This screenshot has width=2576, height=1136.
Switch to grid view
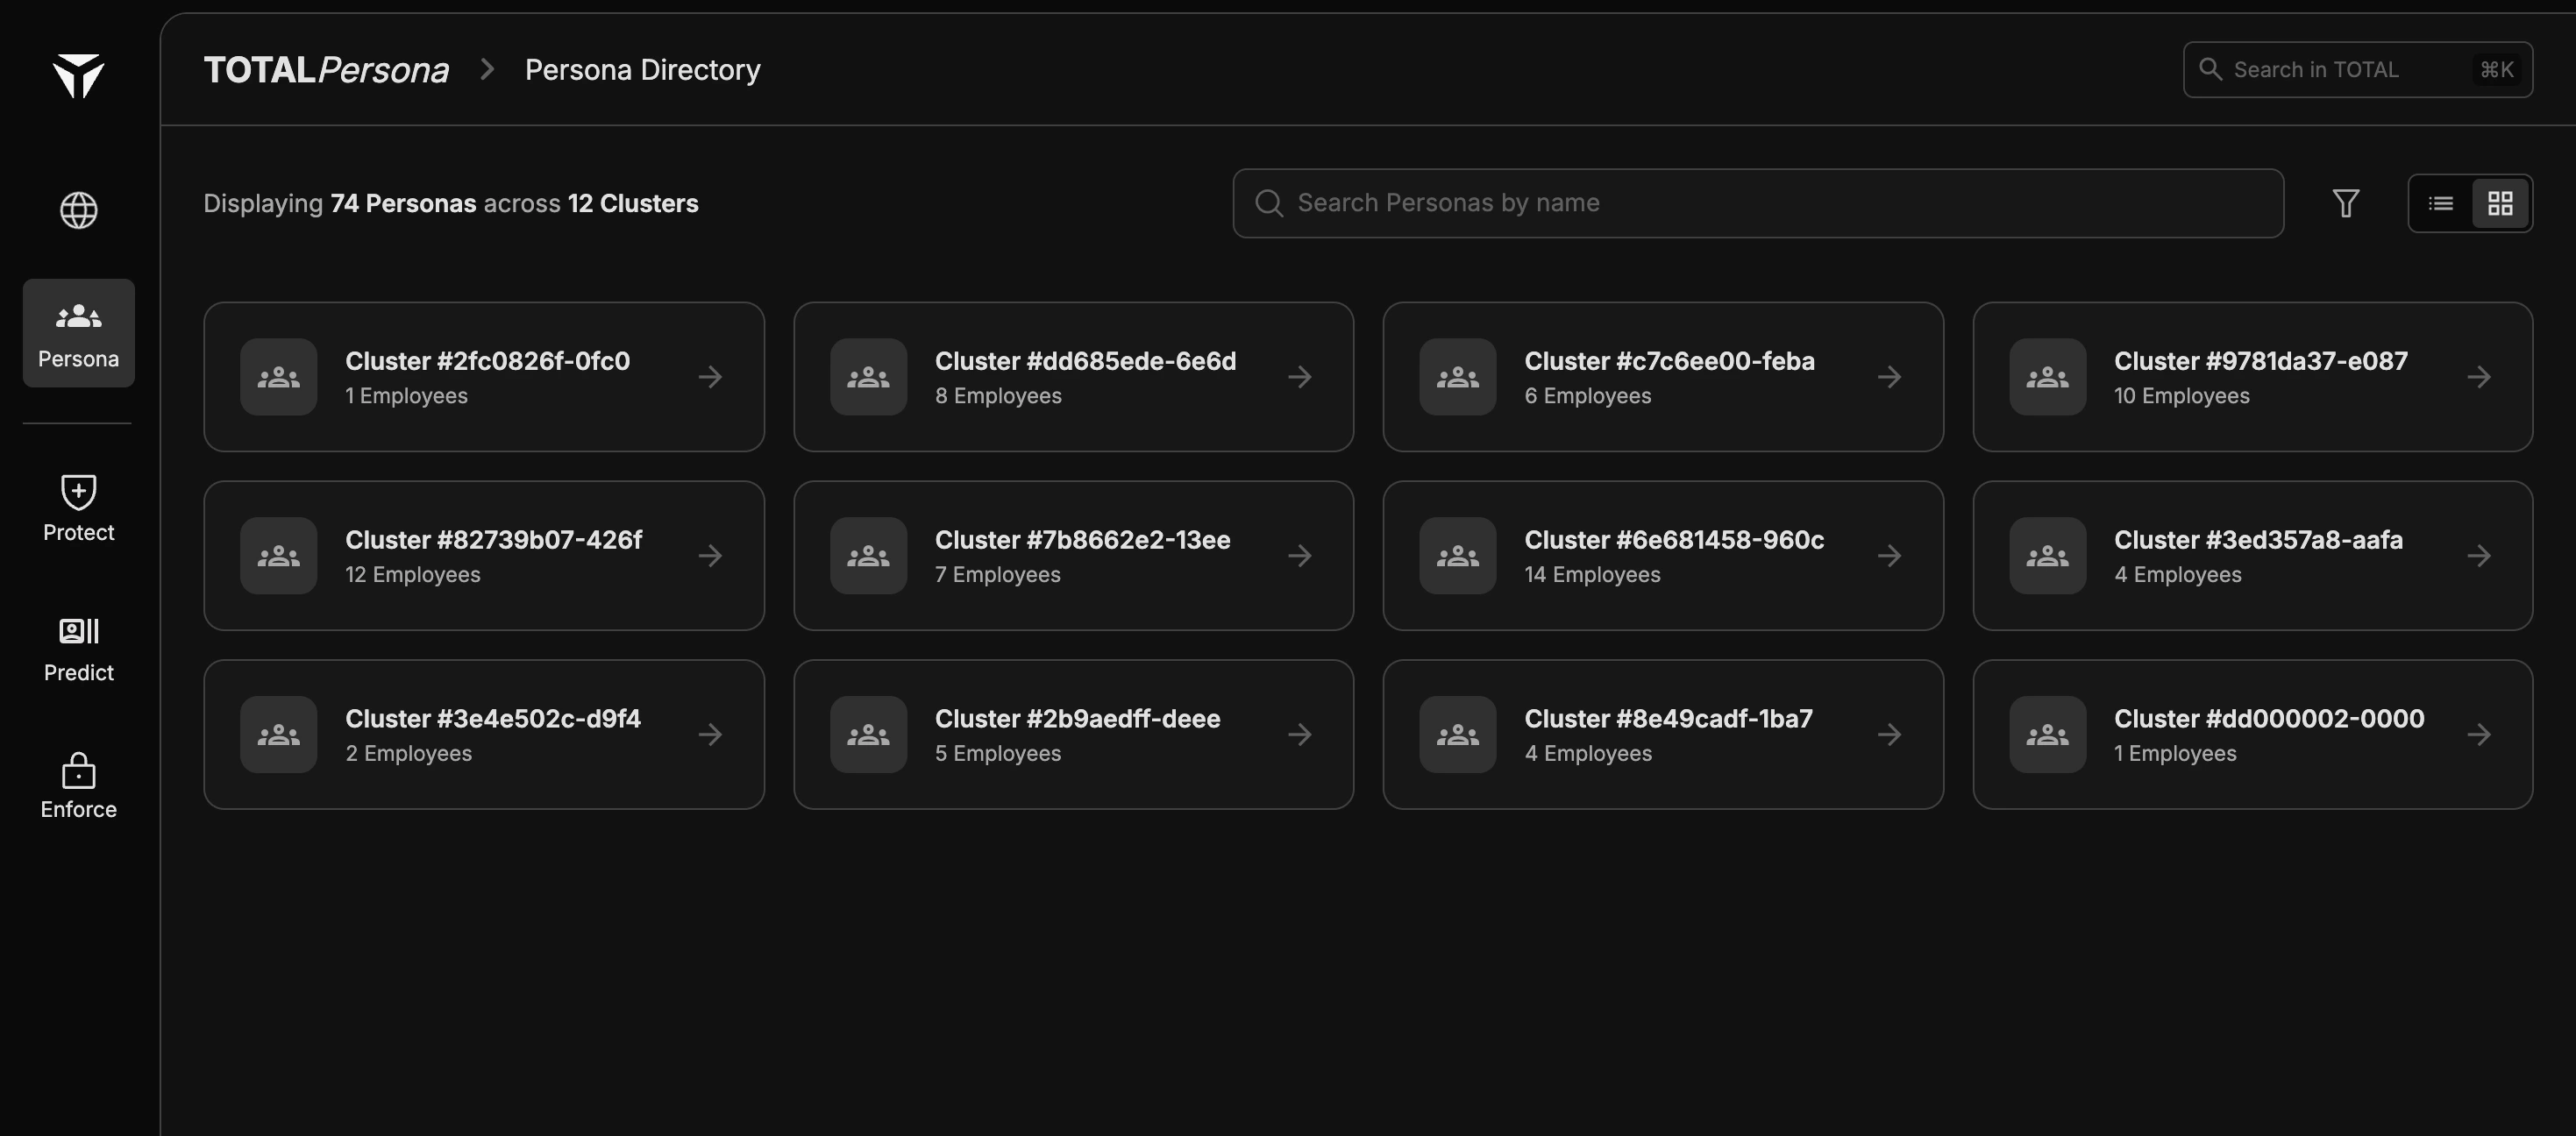coord(2500,204)
